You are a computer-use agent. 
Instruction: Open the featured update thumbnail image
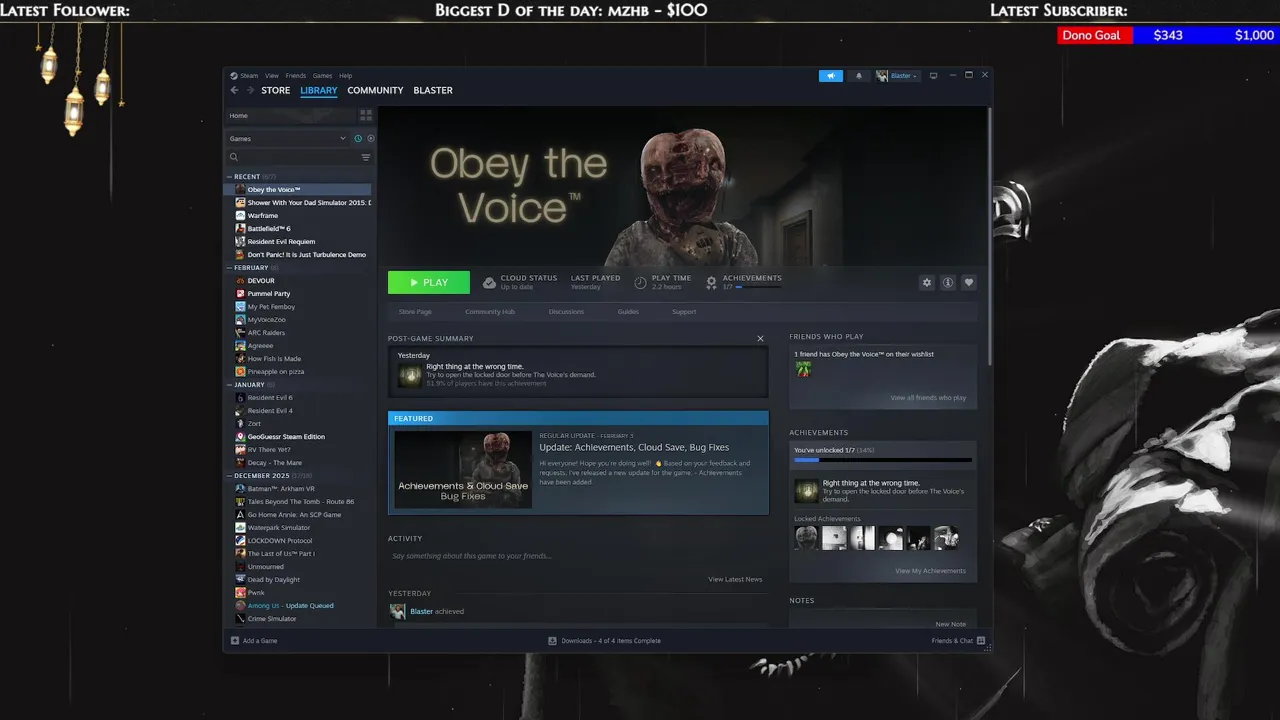point(463,469)
